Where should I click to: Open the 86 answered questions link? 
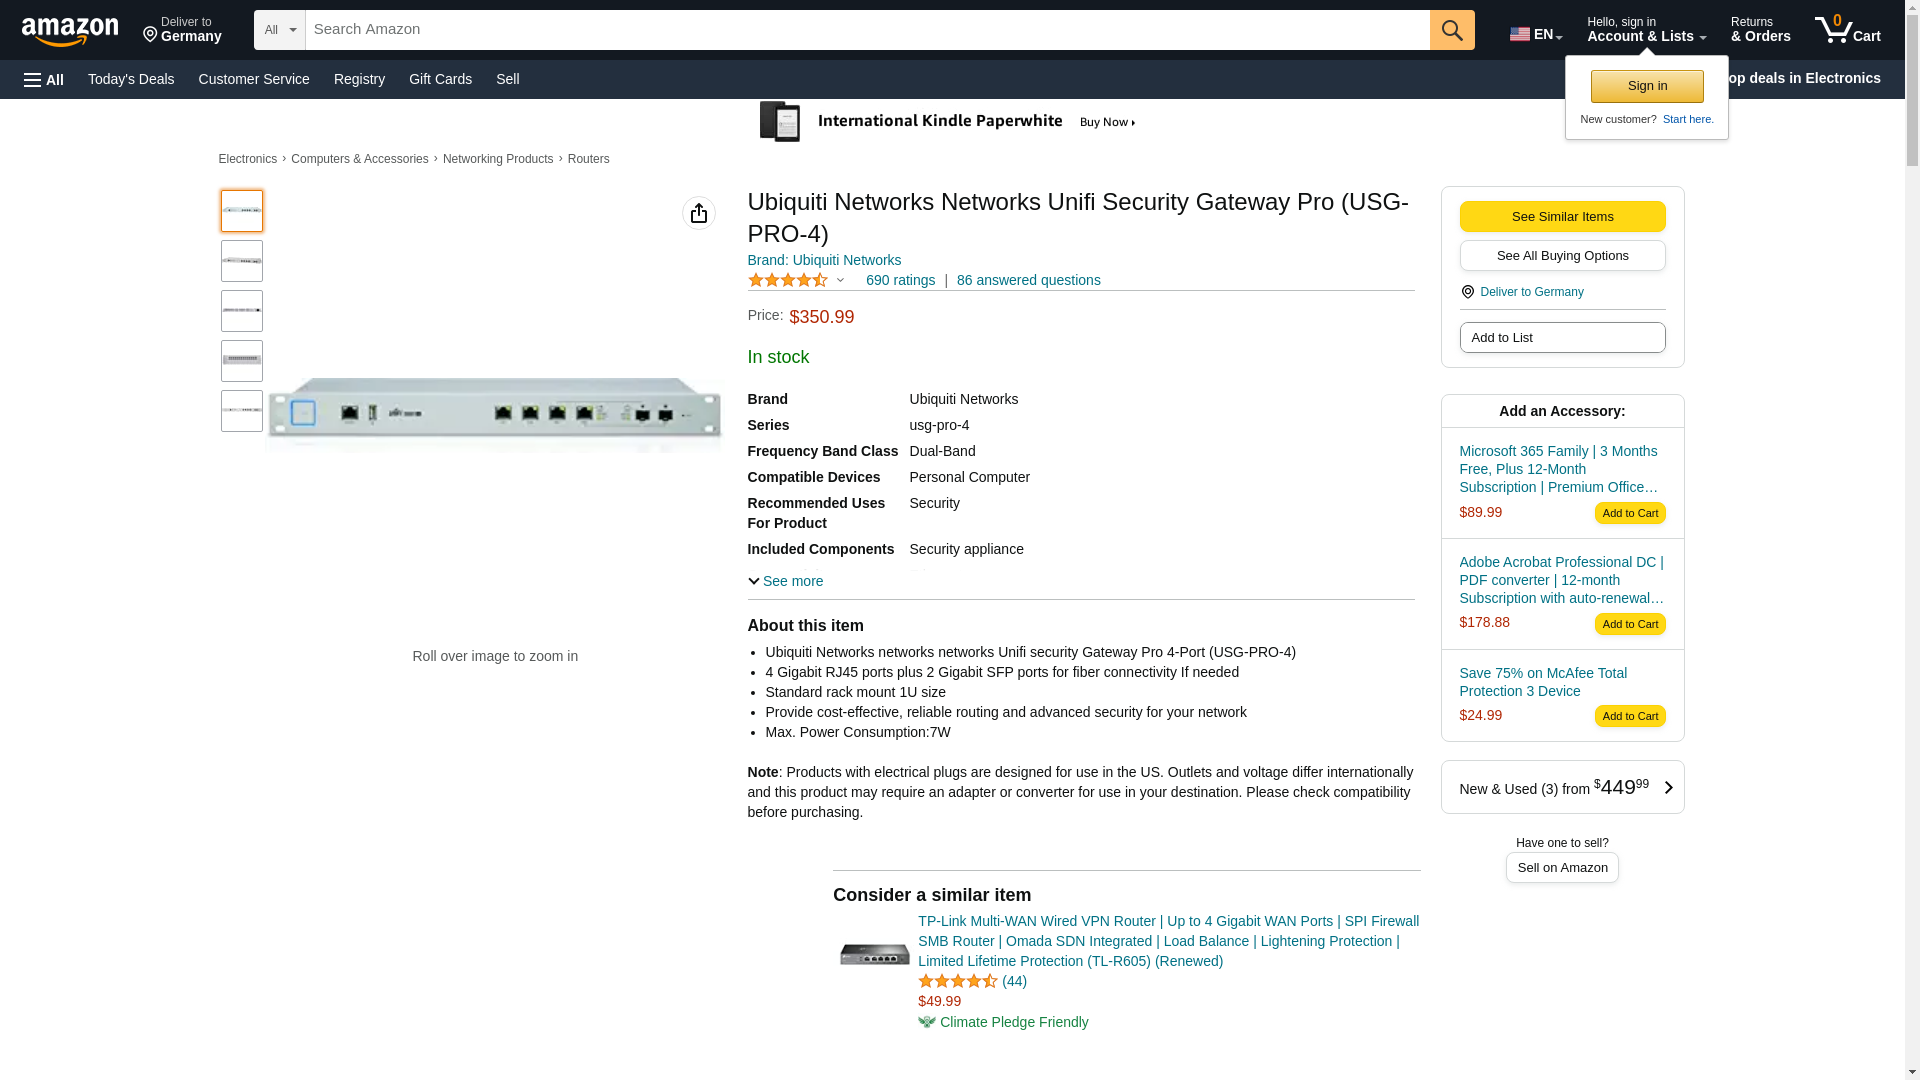coord(1028,281)
